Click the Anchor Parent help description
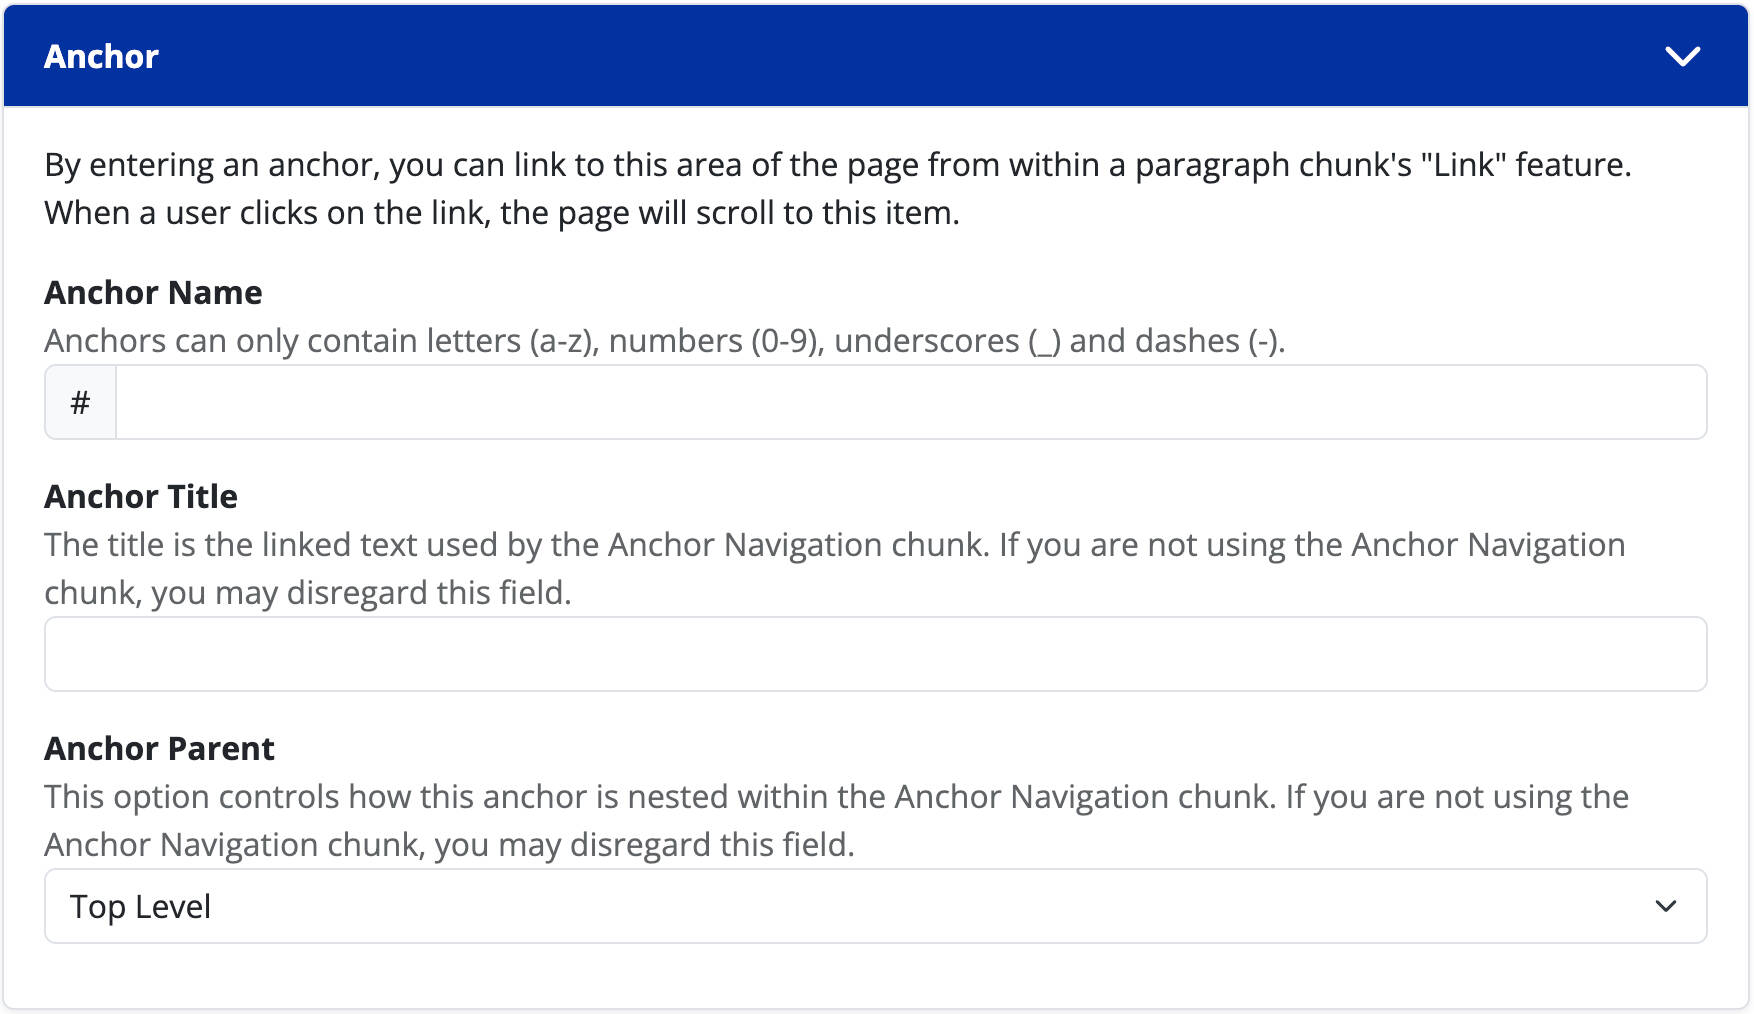The image size is (1754, 1014). (835, 820)
